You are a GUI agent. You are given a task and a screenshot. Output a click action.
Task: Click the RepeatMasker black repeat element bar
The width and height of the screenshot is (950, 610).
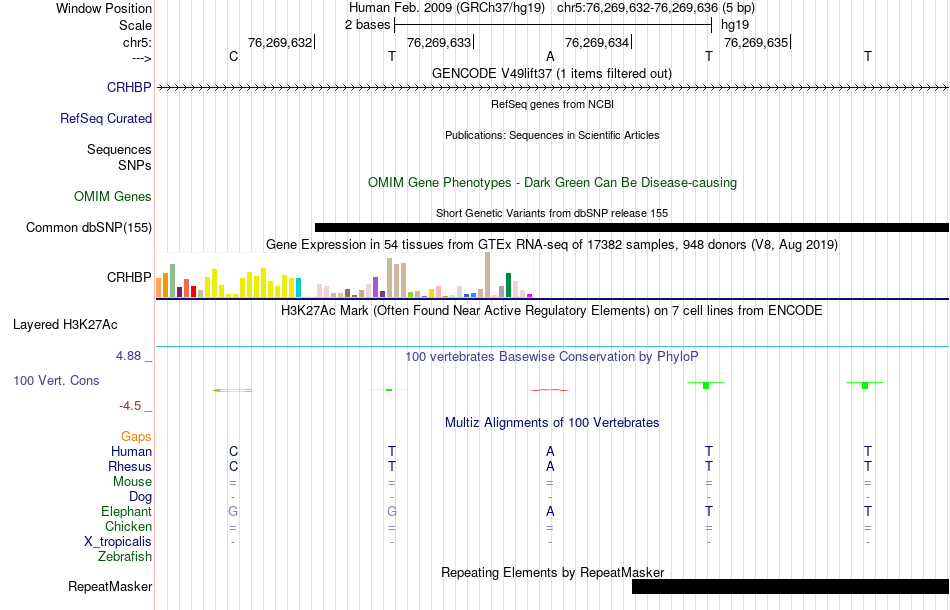pyautogui.click(x=791, y=586)
